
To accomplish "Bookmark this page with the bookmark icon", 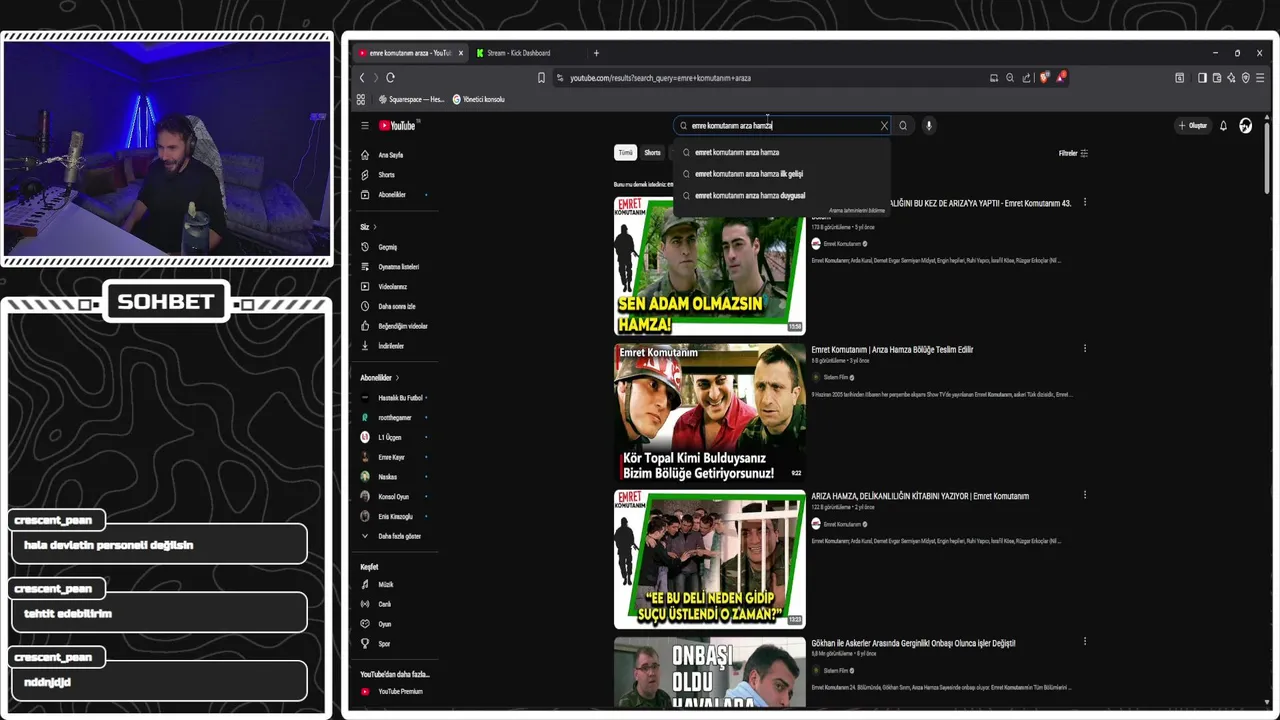I will tap(541, 78).
